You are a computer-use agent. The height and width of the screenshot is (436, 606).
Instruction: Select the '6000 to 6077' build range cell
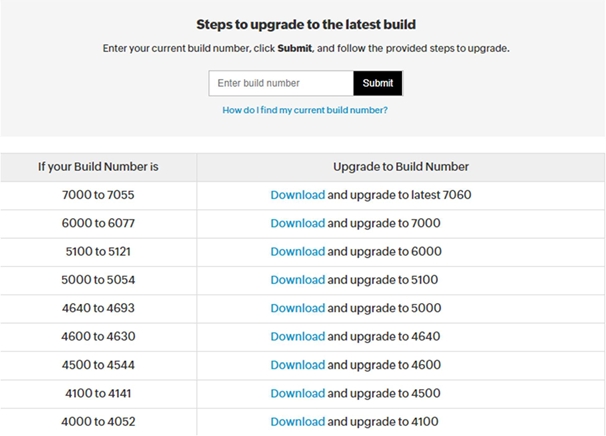click(x=98, y=223)
